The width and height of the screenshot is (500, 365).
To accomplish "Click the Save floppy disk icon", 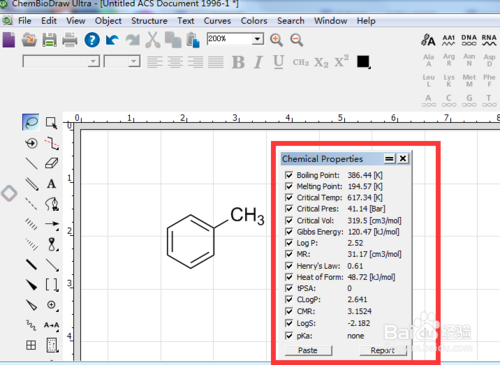I will (x=49, y=40).
